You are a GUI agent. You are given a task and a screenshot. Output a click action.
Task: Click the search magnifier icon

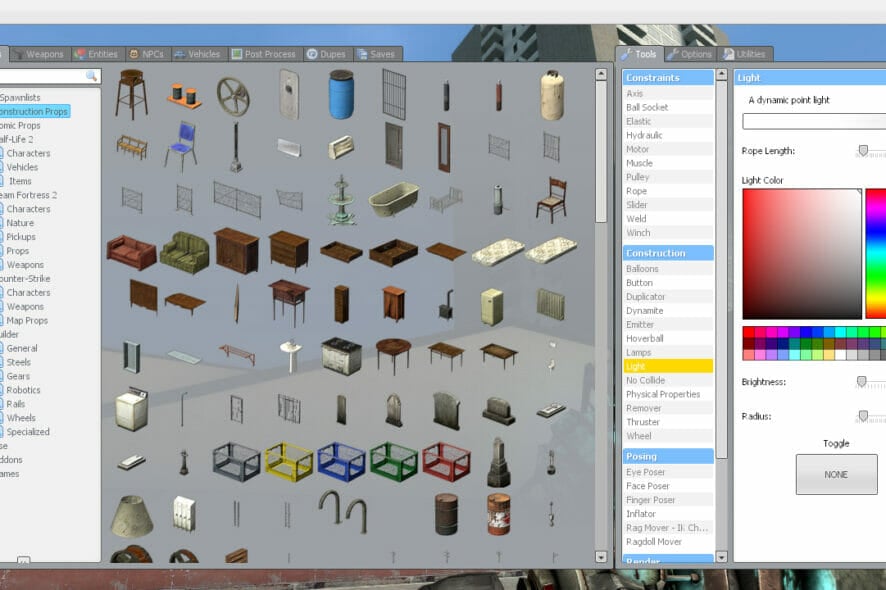coord(91,76)
